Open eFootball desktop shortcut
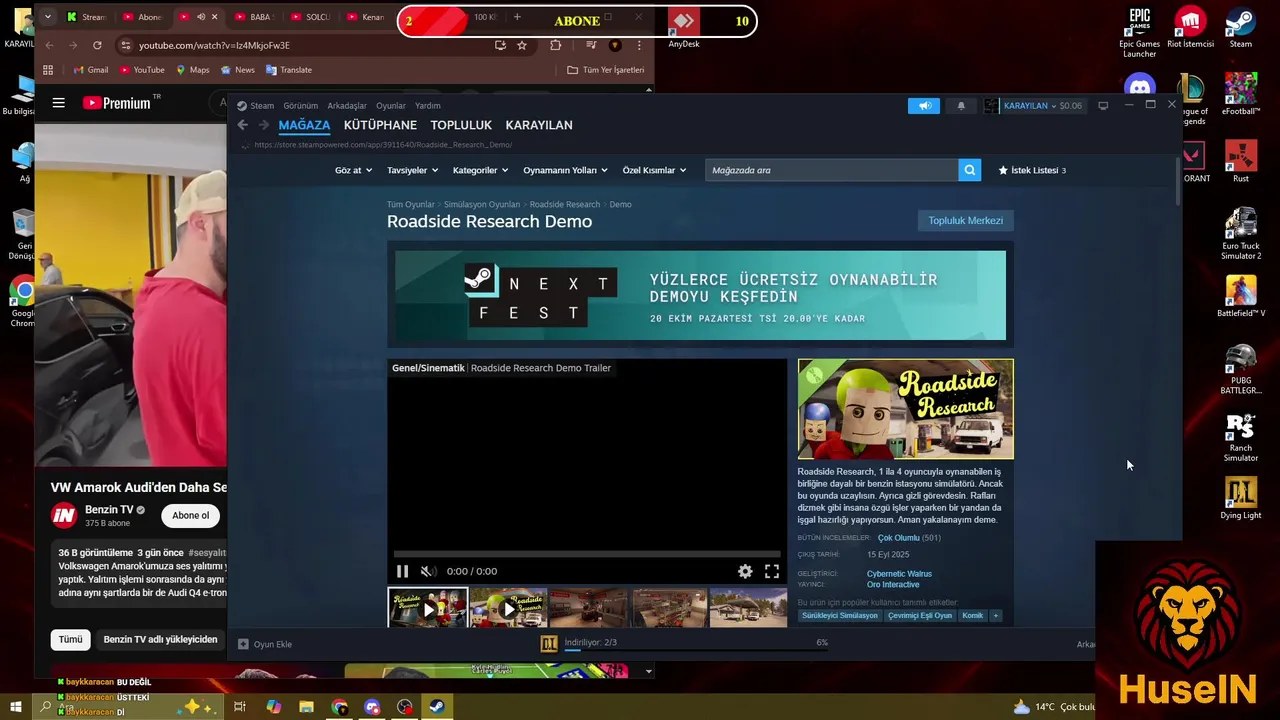1280x720 pixels. coord(1241,94)
